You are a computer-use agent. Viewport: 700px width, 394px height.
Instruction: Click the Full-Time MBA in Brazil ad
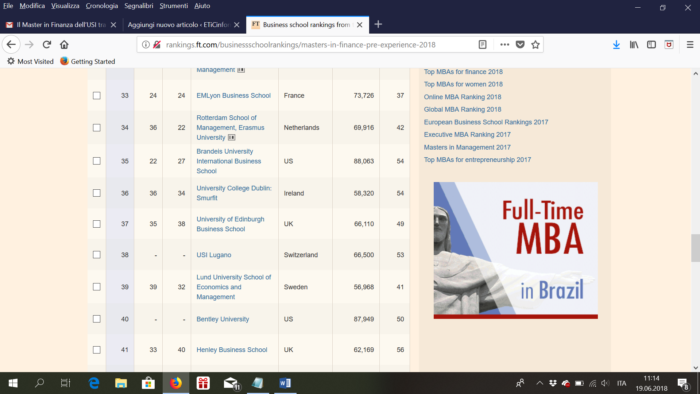(516, 250)
